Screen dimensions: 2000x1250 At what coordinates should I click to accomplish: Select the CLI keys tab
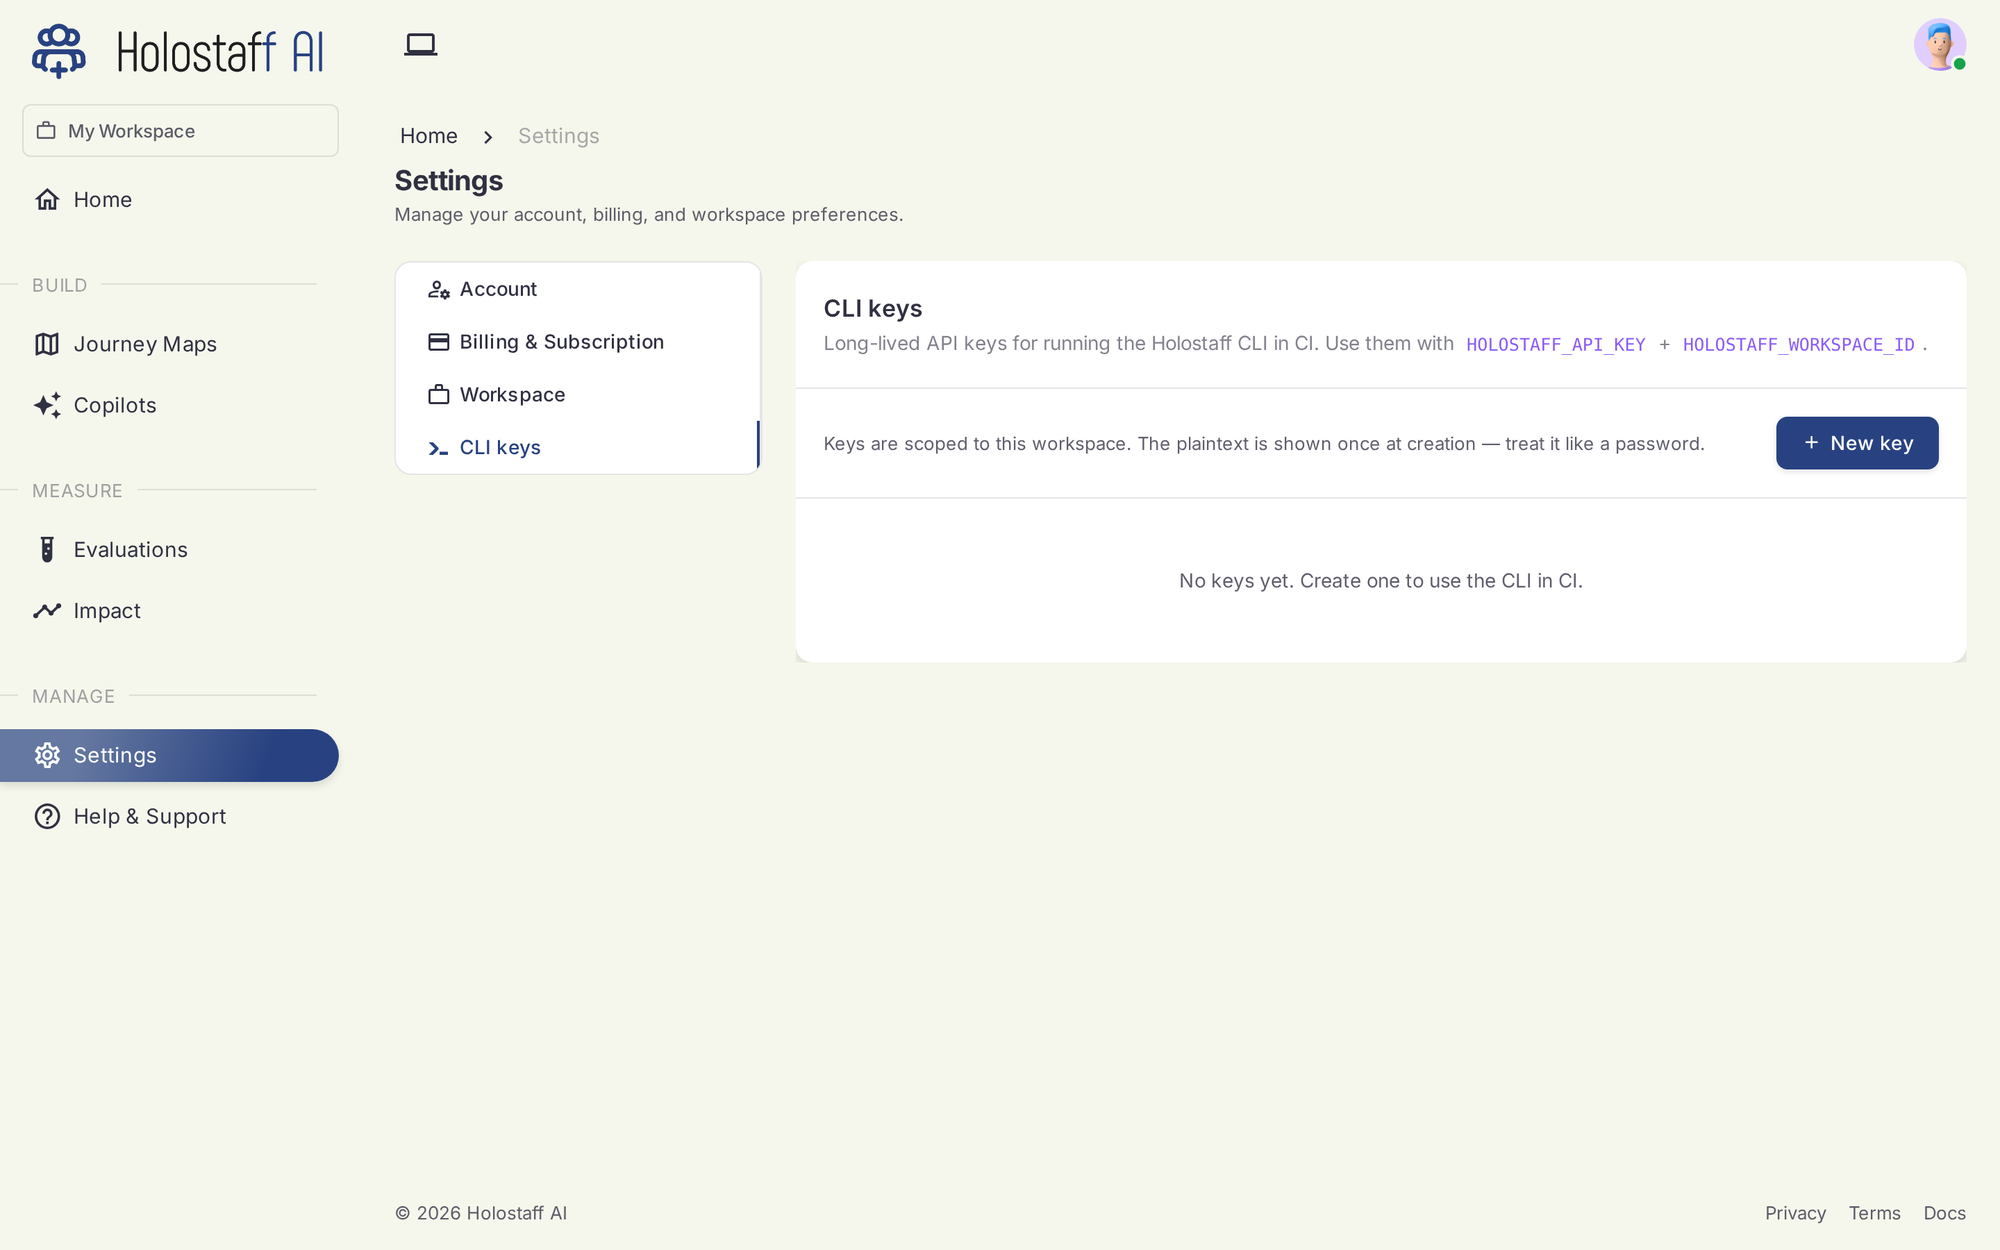[x=578, y=447]
